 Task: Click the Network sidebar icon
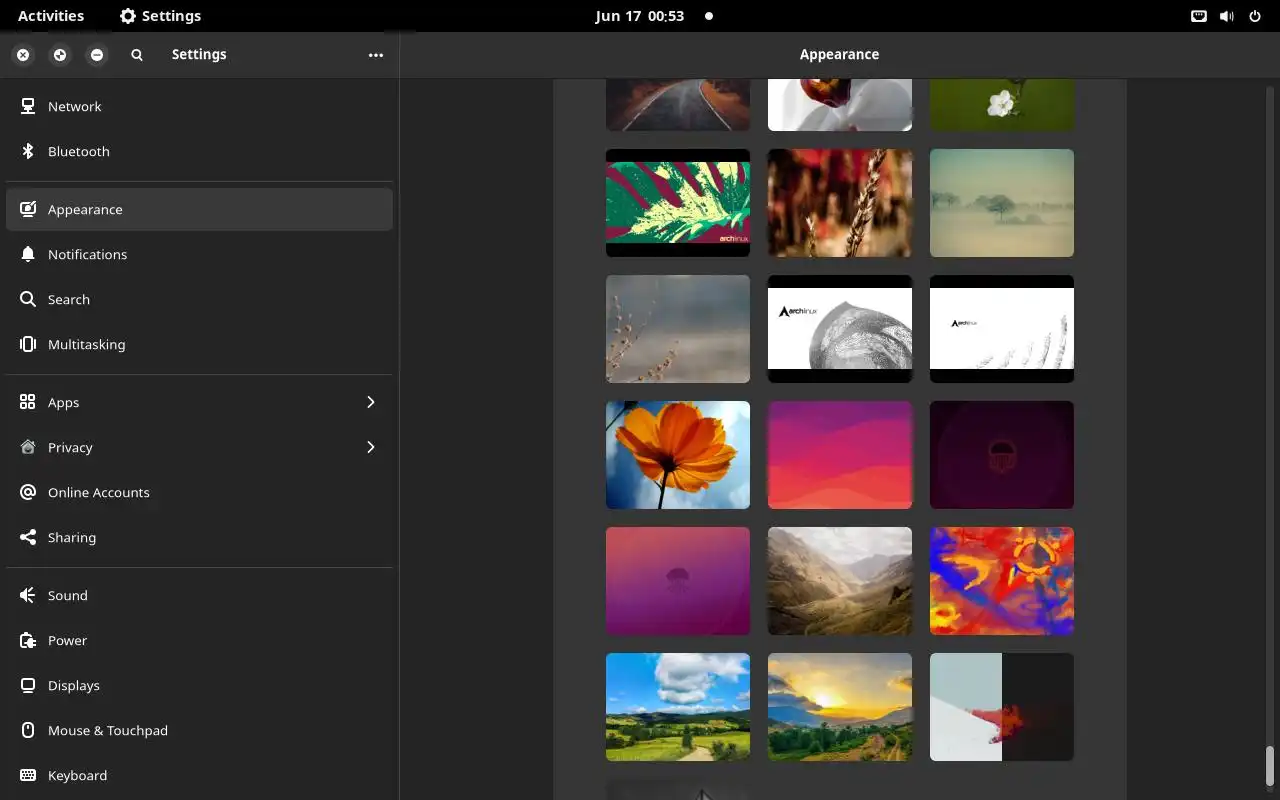28,106
